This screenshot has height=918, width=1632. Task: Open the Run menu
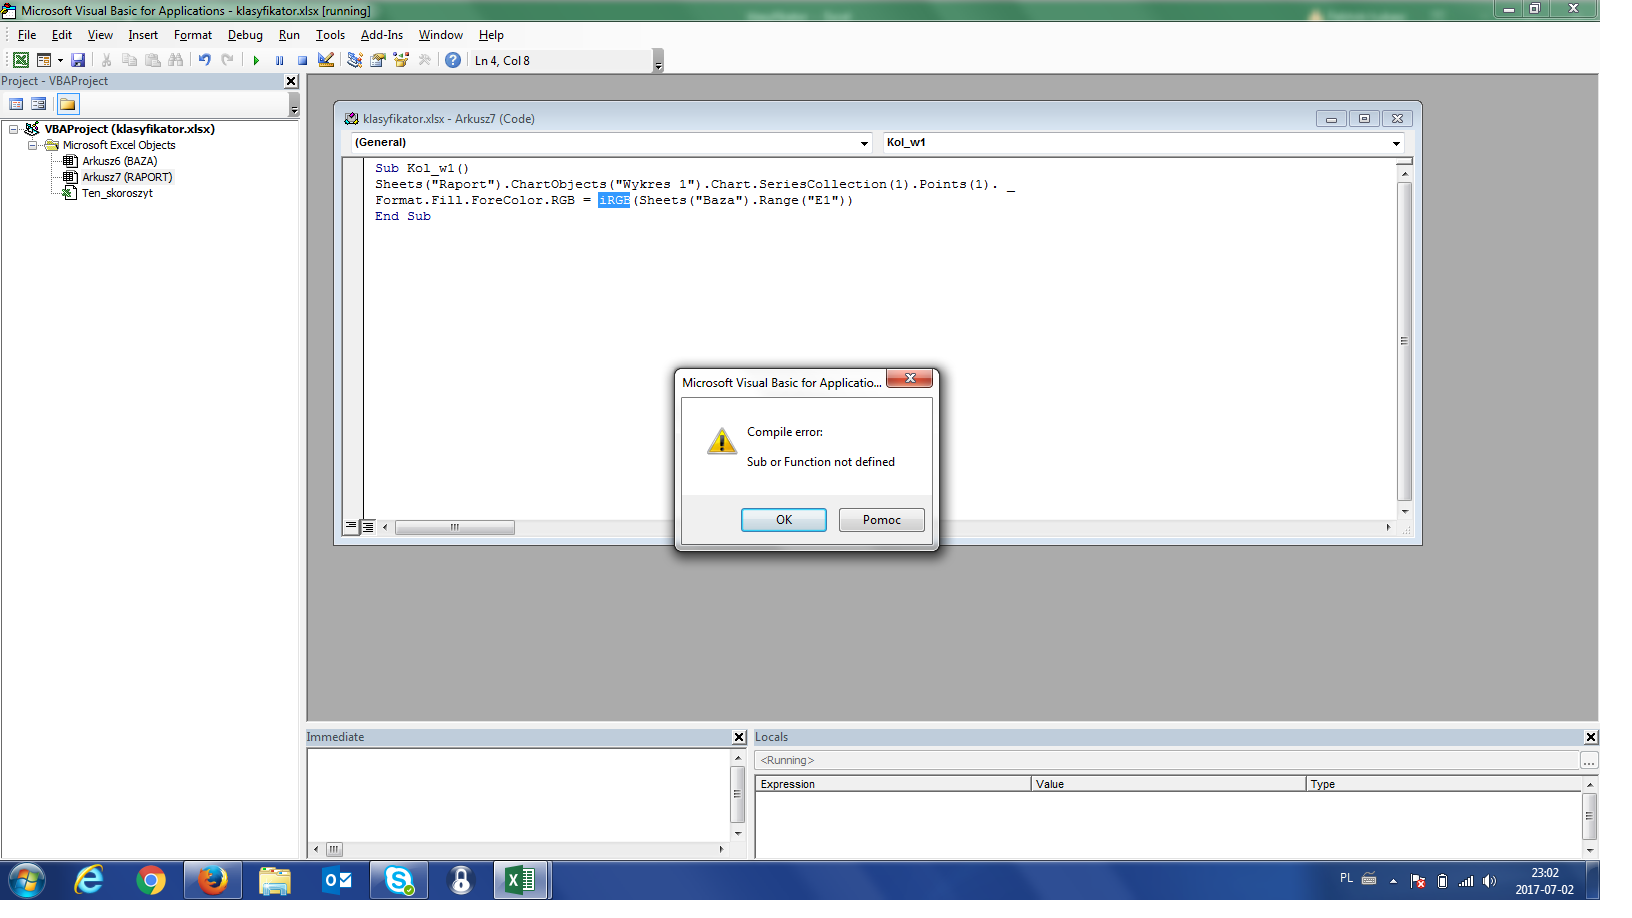point(289,35)
